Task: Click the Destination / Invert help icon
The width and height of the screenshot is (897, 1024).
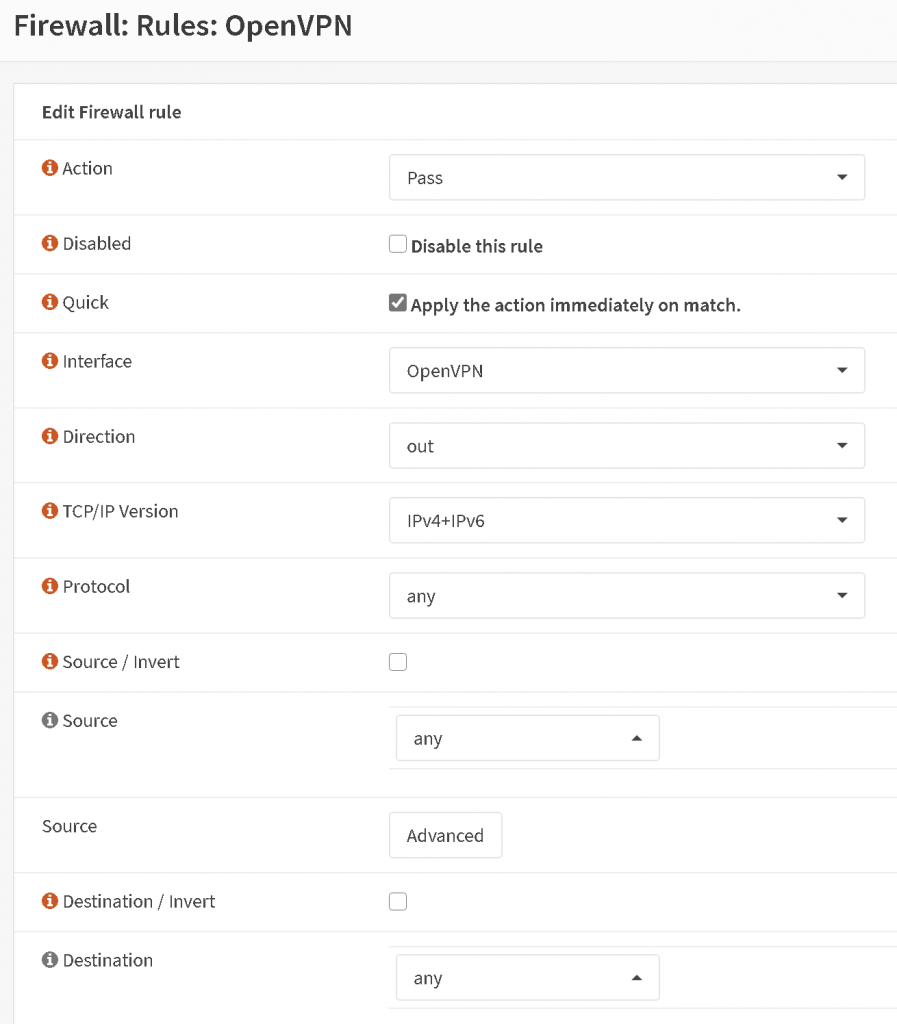Action: [x=48, y=901]
